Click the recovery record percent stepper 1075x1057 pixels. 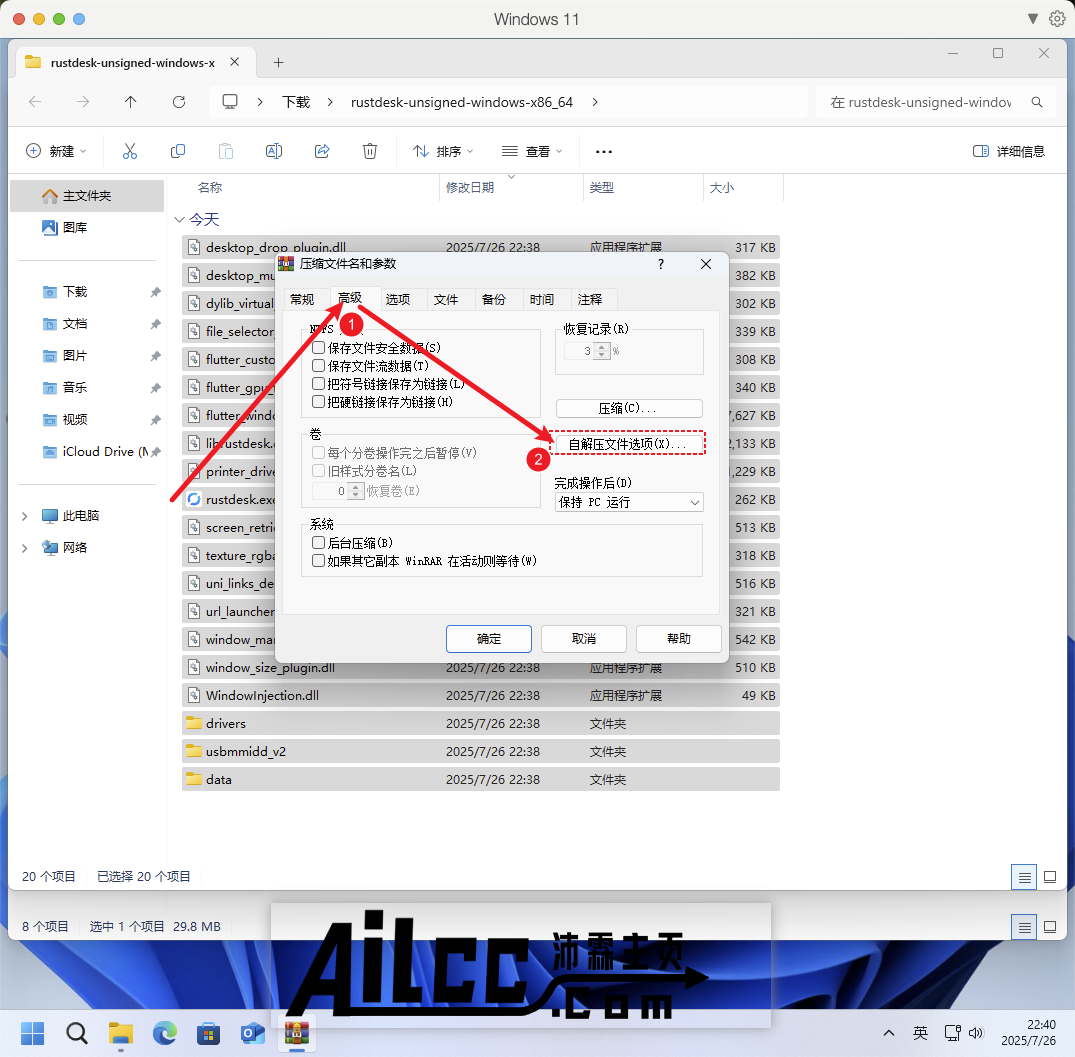pyautogui.click(x=601, y=351)
